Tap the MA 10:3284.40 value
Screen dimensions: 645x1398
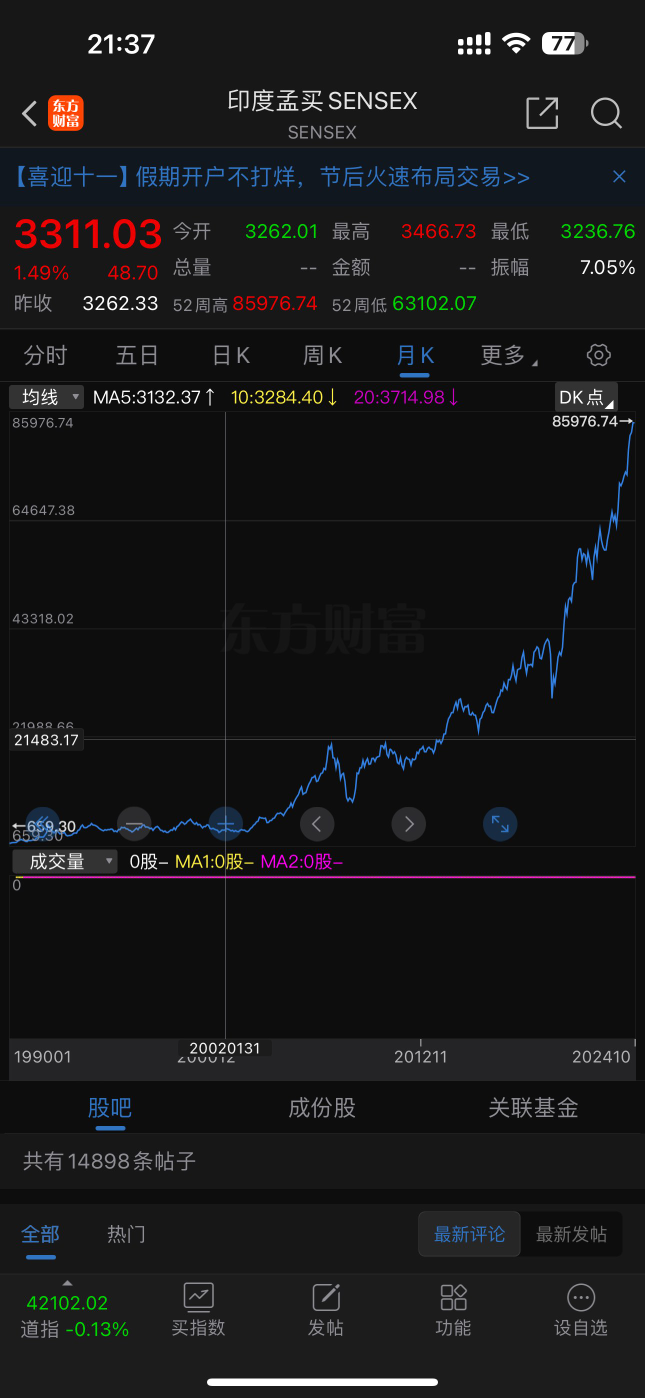pyautogui.click(x=285, y=397)
